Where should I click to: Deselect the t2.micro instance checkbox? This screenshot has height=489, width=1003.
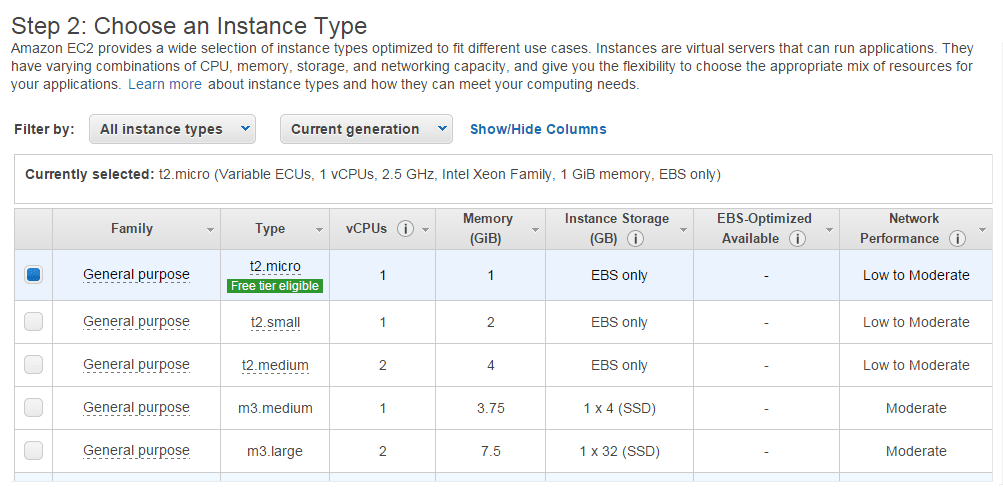click(34, 275)
